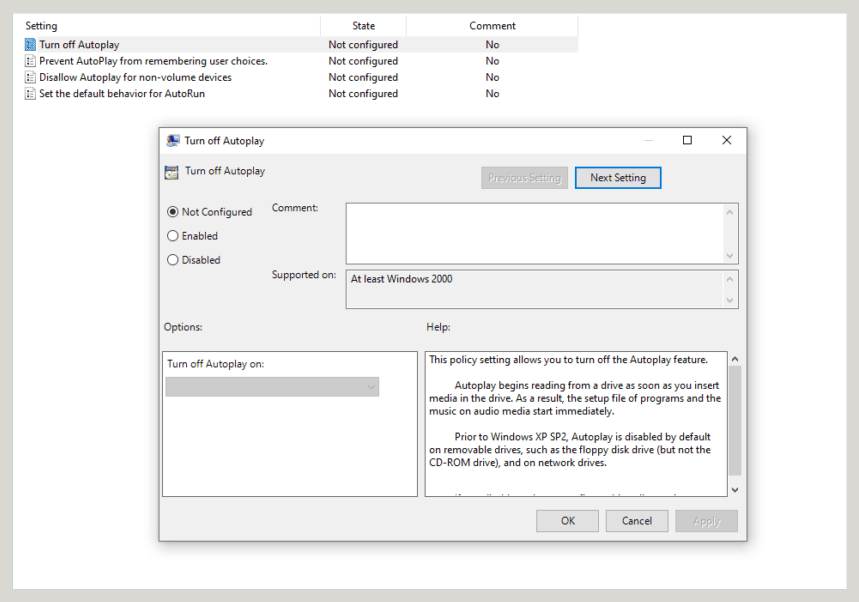Viewport: 859px width, 602px height.
Task: Click the Turn off Autoplay setting icon
Action: (x=31, y=44)
